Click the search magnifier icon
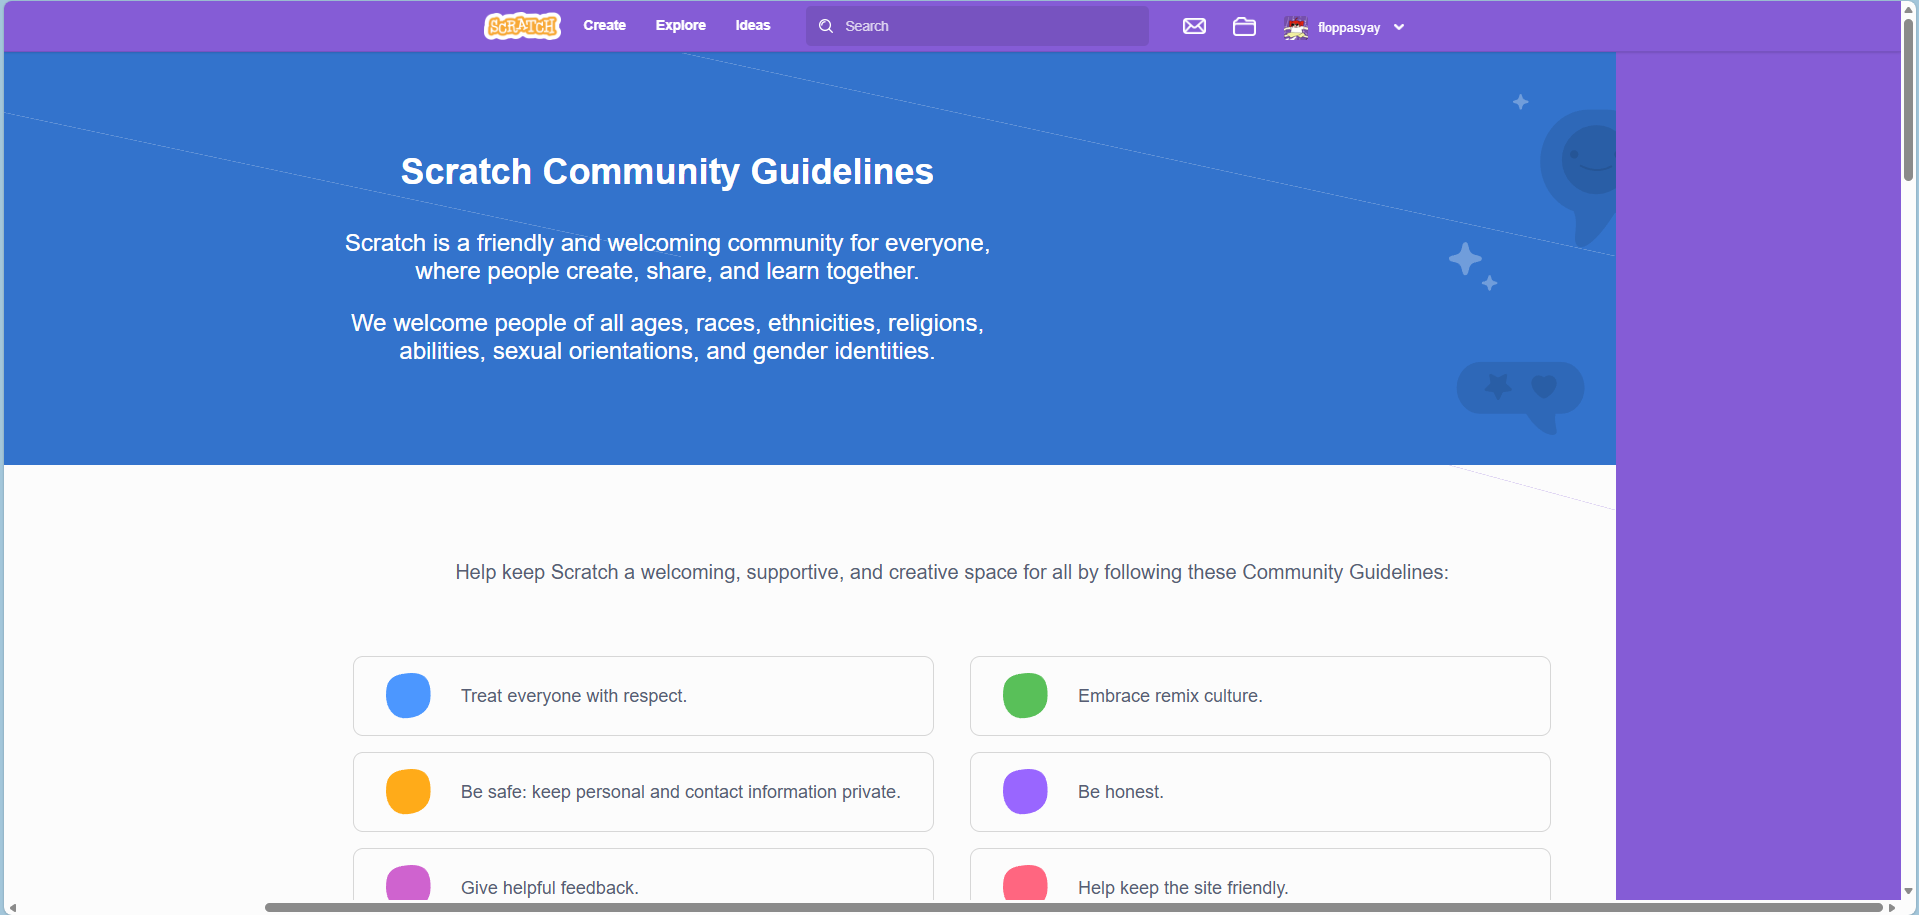 click(826, 26)
